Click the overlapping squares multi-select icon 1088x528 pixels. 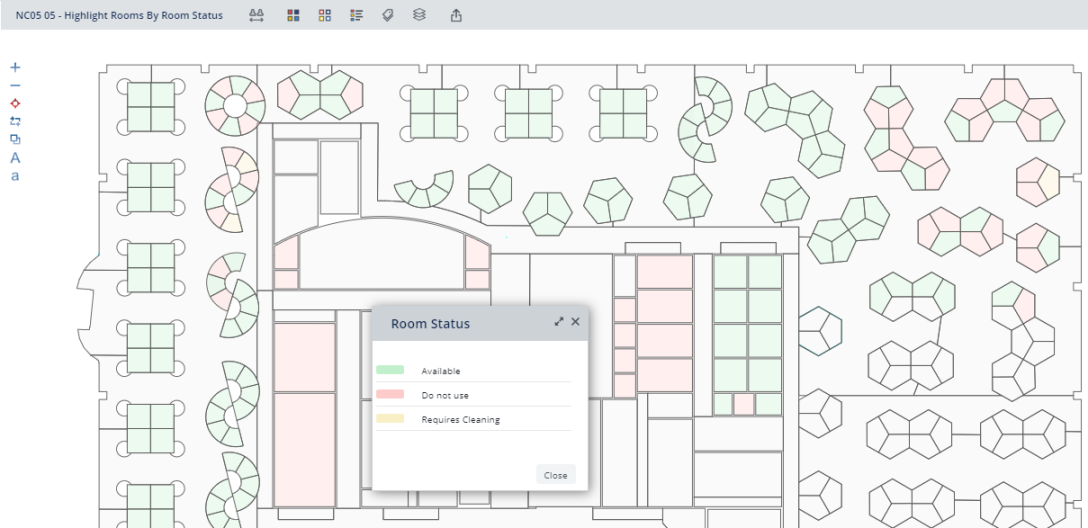[x=15, y=139]
